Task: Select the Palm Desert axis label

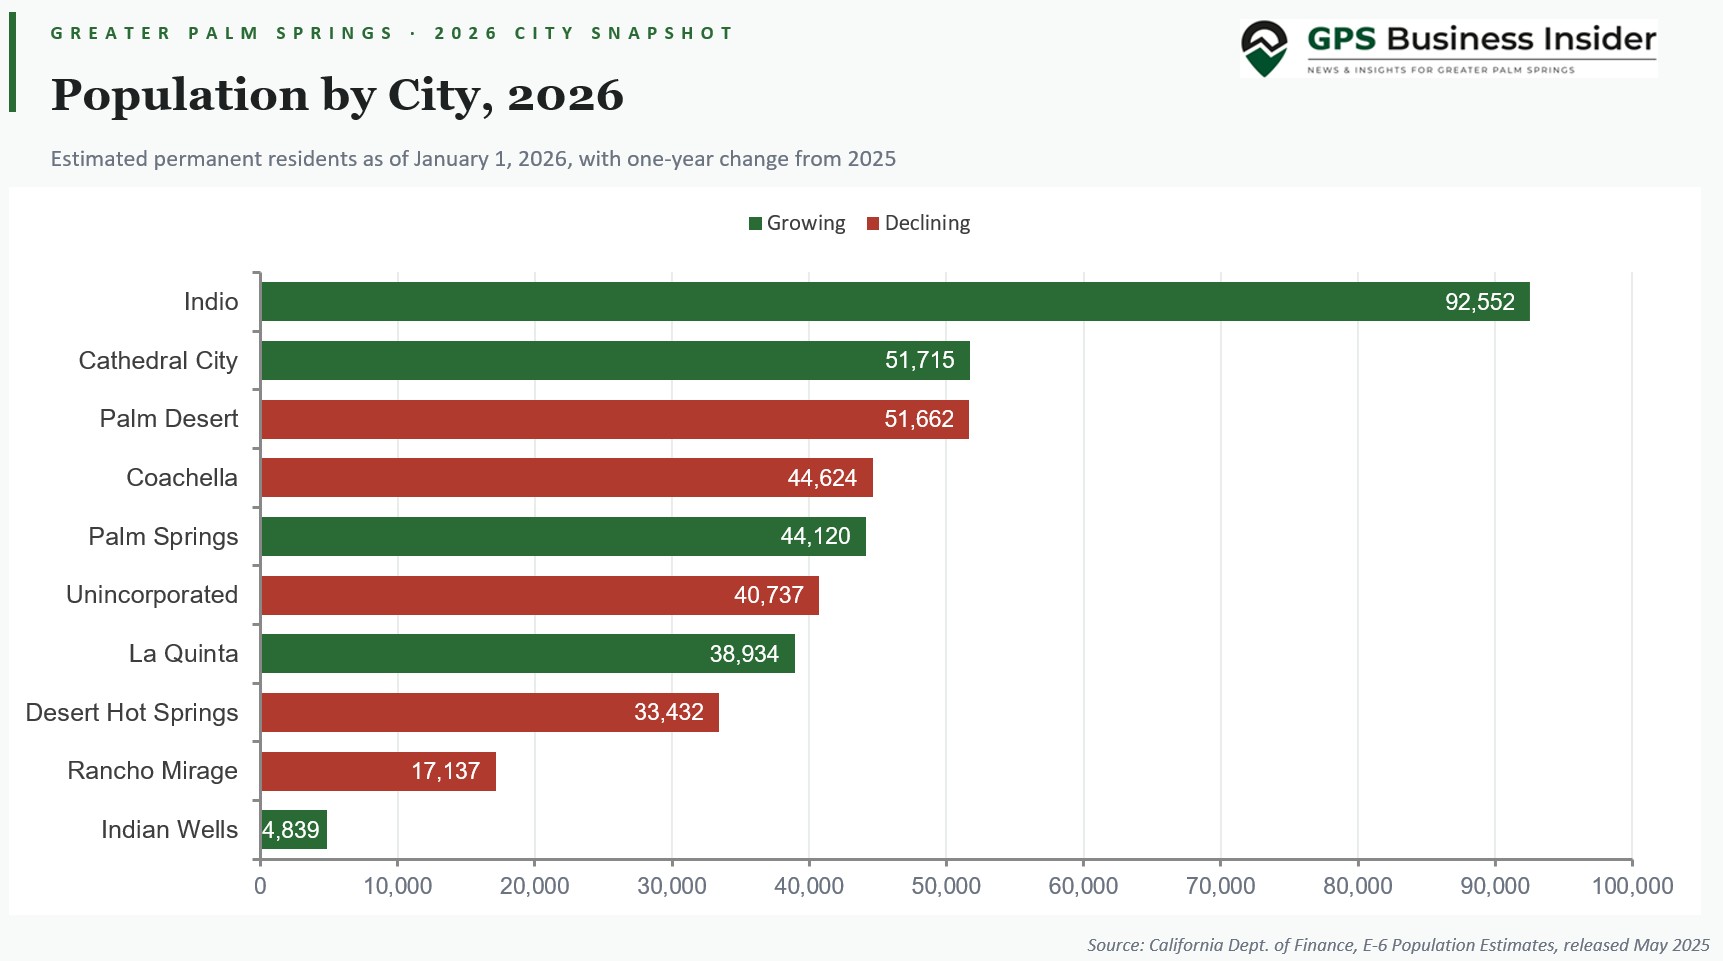Action: point(169,419)
